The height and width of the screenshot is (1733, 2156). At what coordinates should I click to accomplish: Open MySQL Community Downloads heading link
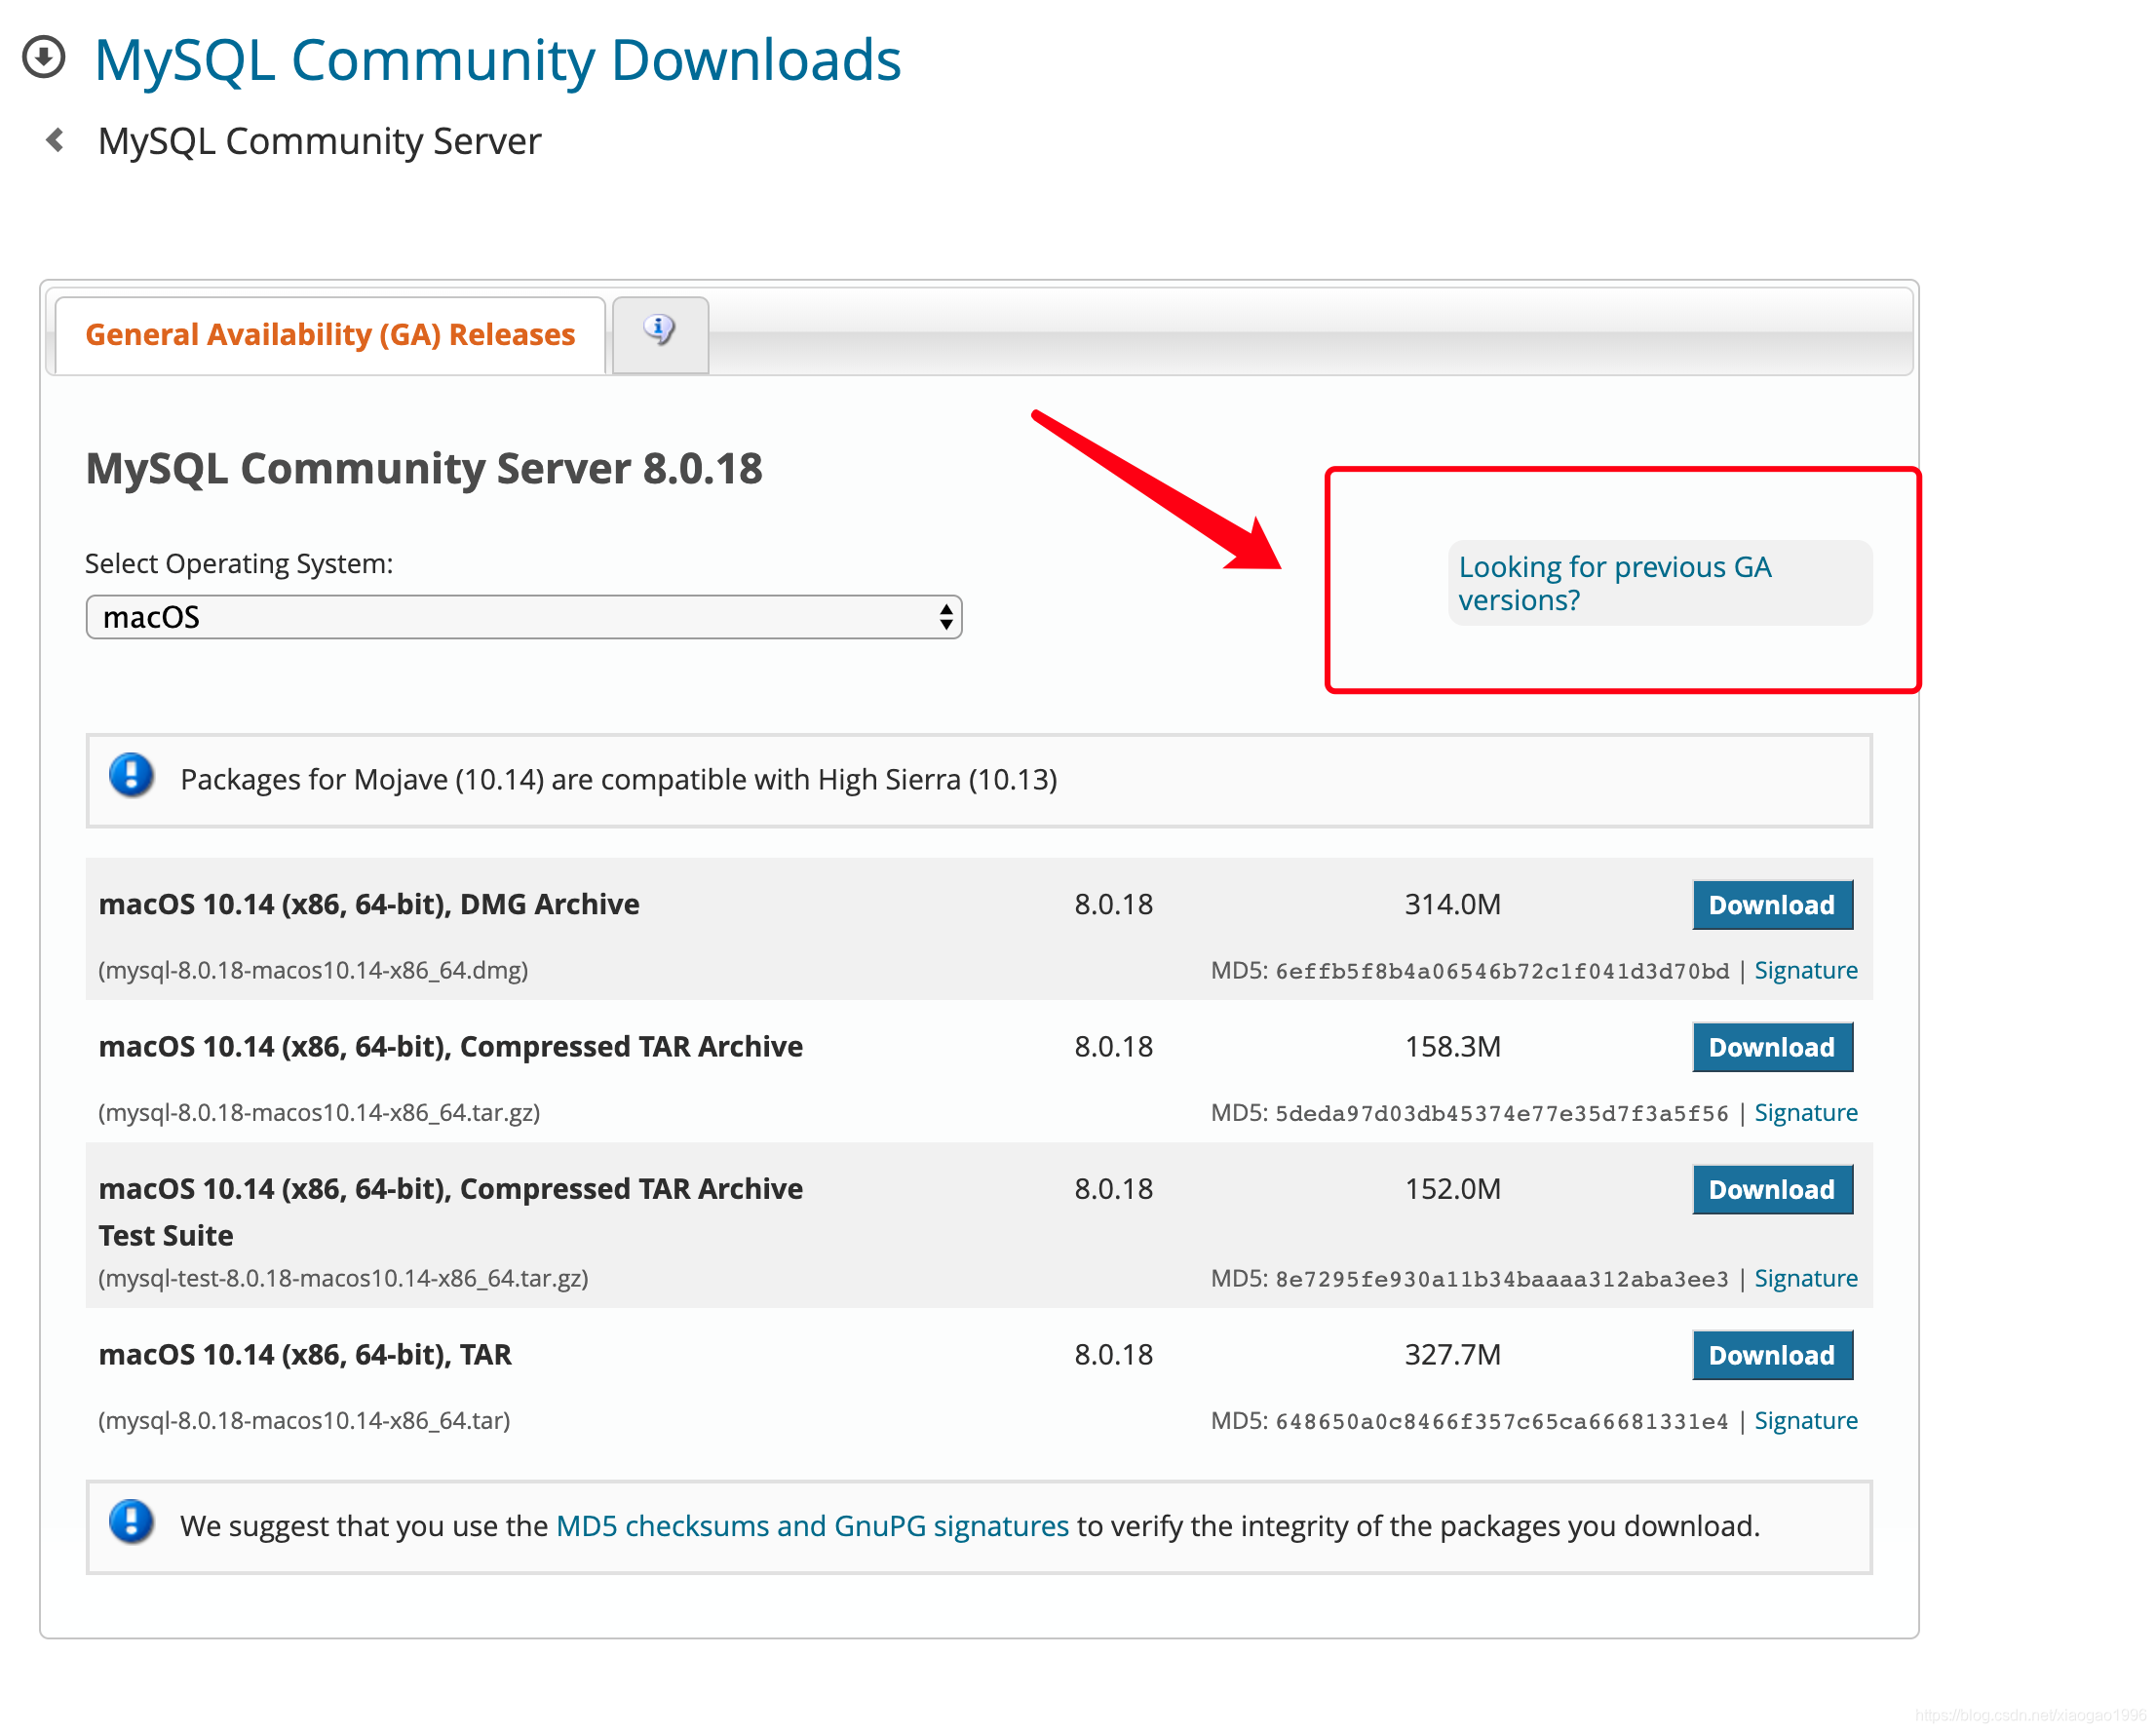pyautogui.click(x=498, y=59)
